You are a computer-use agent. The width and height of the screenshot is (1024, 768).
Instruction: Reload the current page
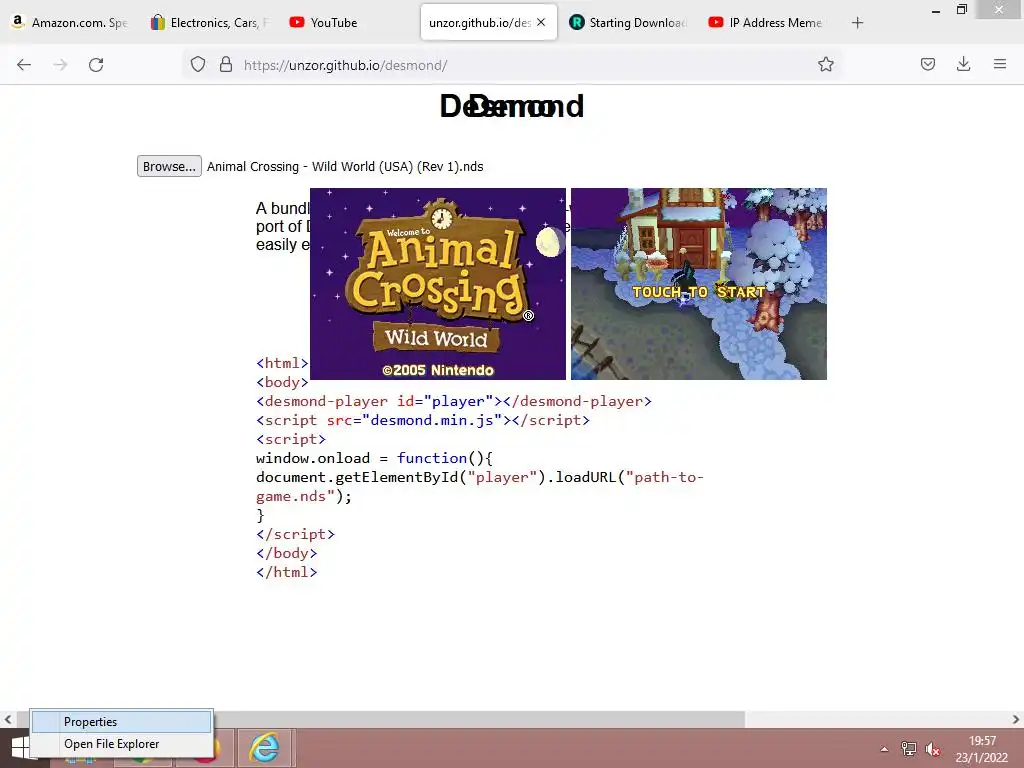tap(96, 65)
